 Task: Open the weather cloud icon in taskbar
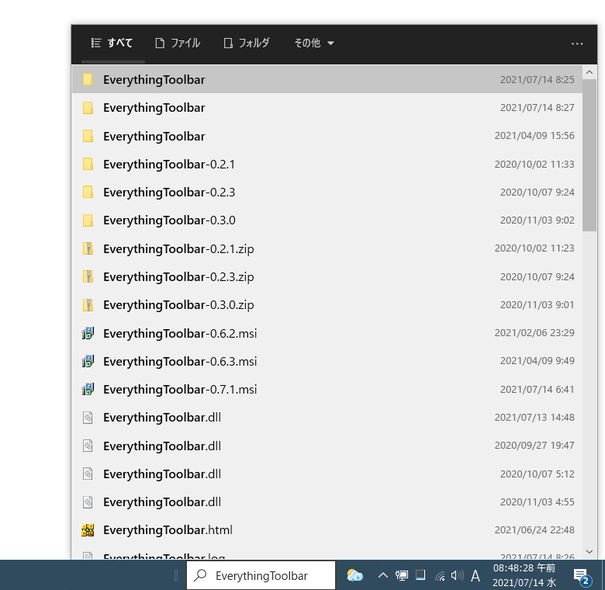[355, 575]
